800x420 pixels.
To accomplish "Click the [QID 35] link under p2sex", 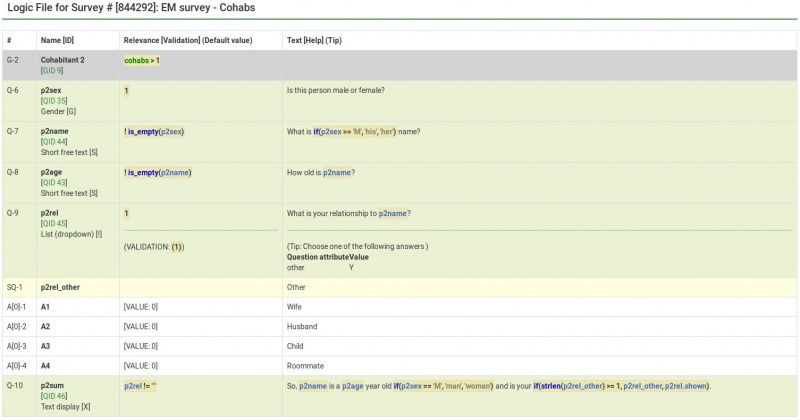I will (x=54, y=101).
